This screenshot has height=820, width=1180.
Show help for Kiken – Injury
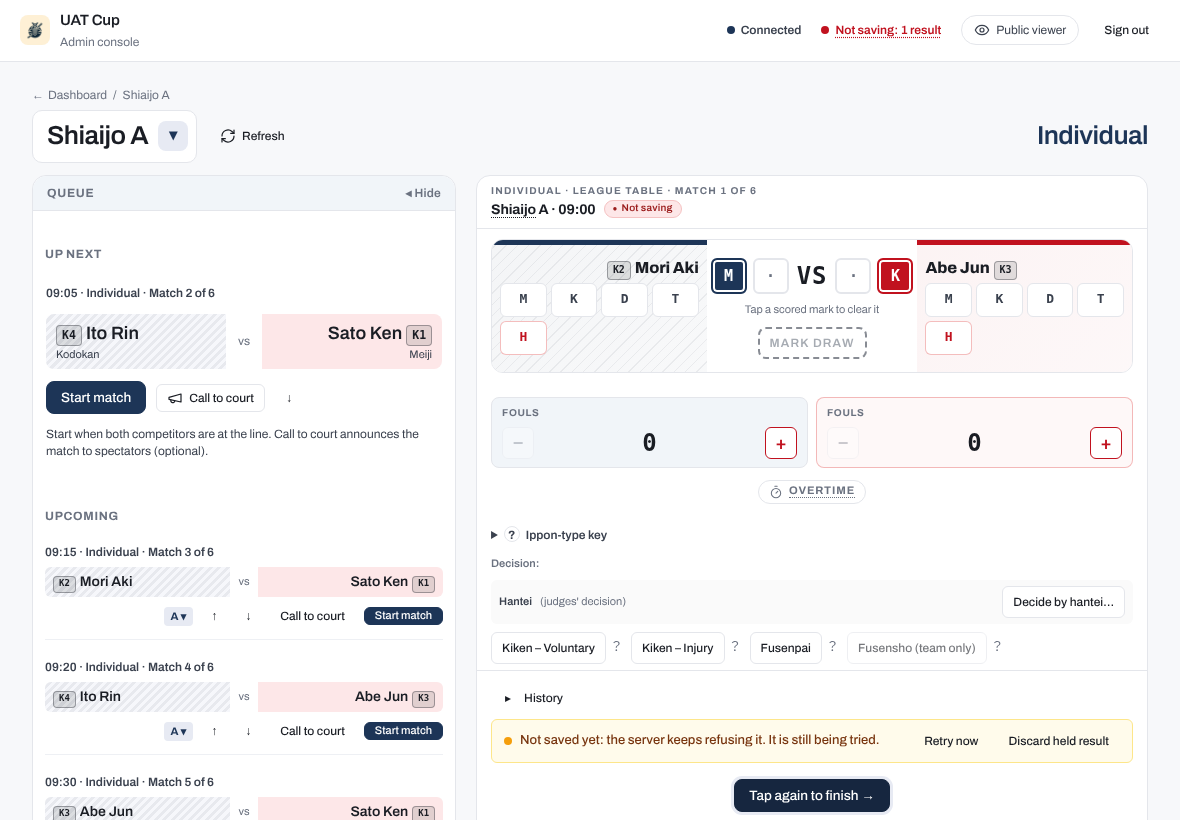[x=735, y=646]
